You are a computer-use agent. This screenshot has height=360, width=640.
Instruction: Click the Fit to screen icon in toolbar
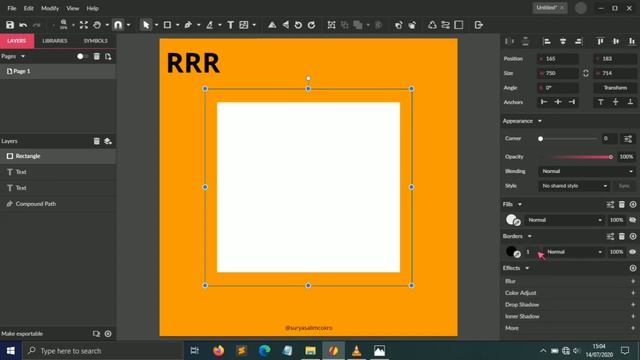[x=84, y=25]
